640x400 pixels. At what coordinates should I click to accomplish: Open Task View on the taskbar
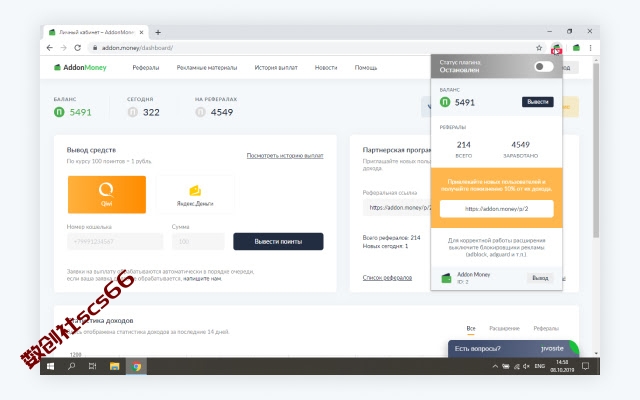pyautogui.click(x=93, y=366)
